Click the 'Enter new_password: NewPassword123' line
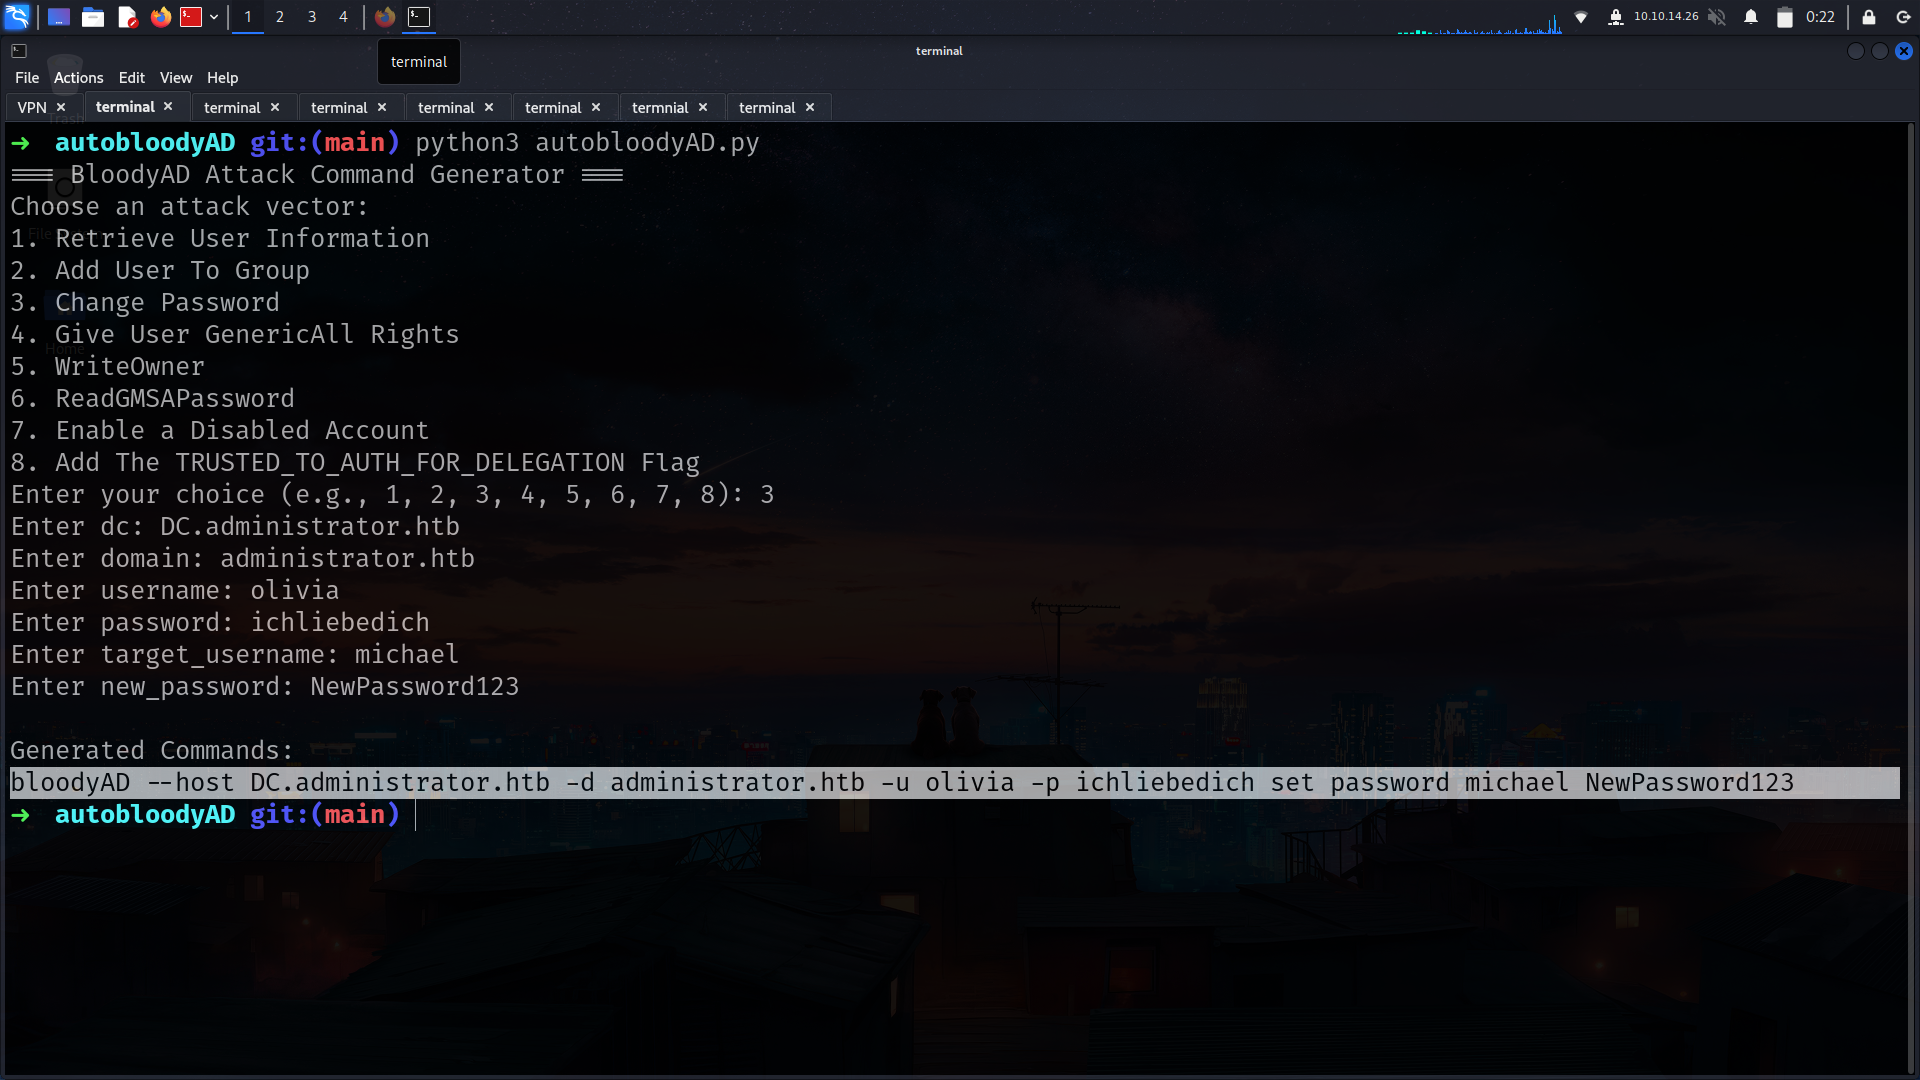1920x1080 pixels. click(x=265, y=687)
